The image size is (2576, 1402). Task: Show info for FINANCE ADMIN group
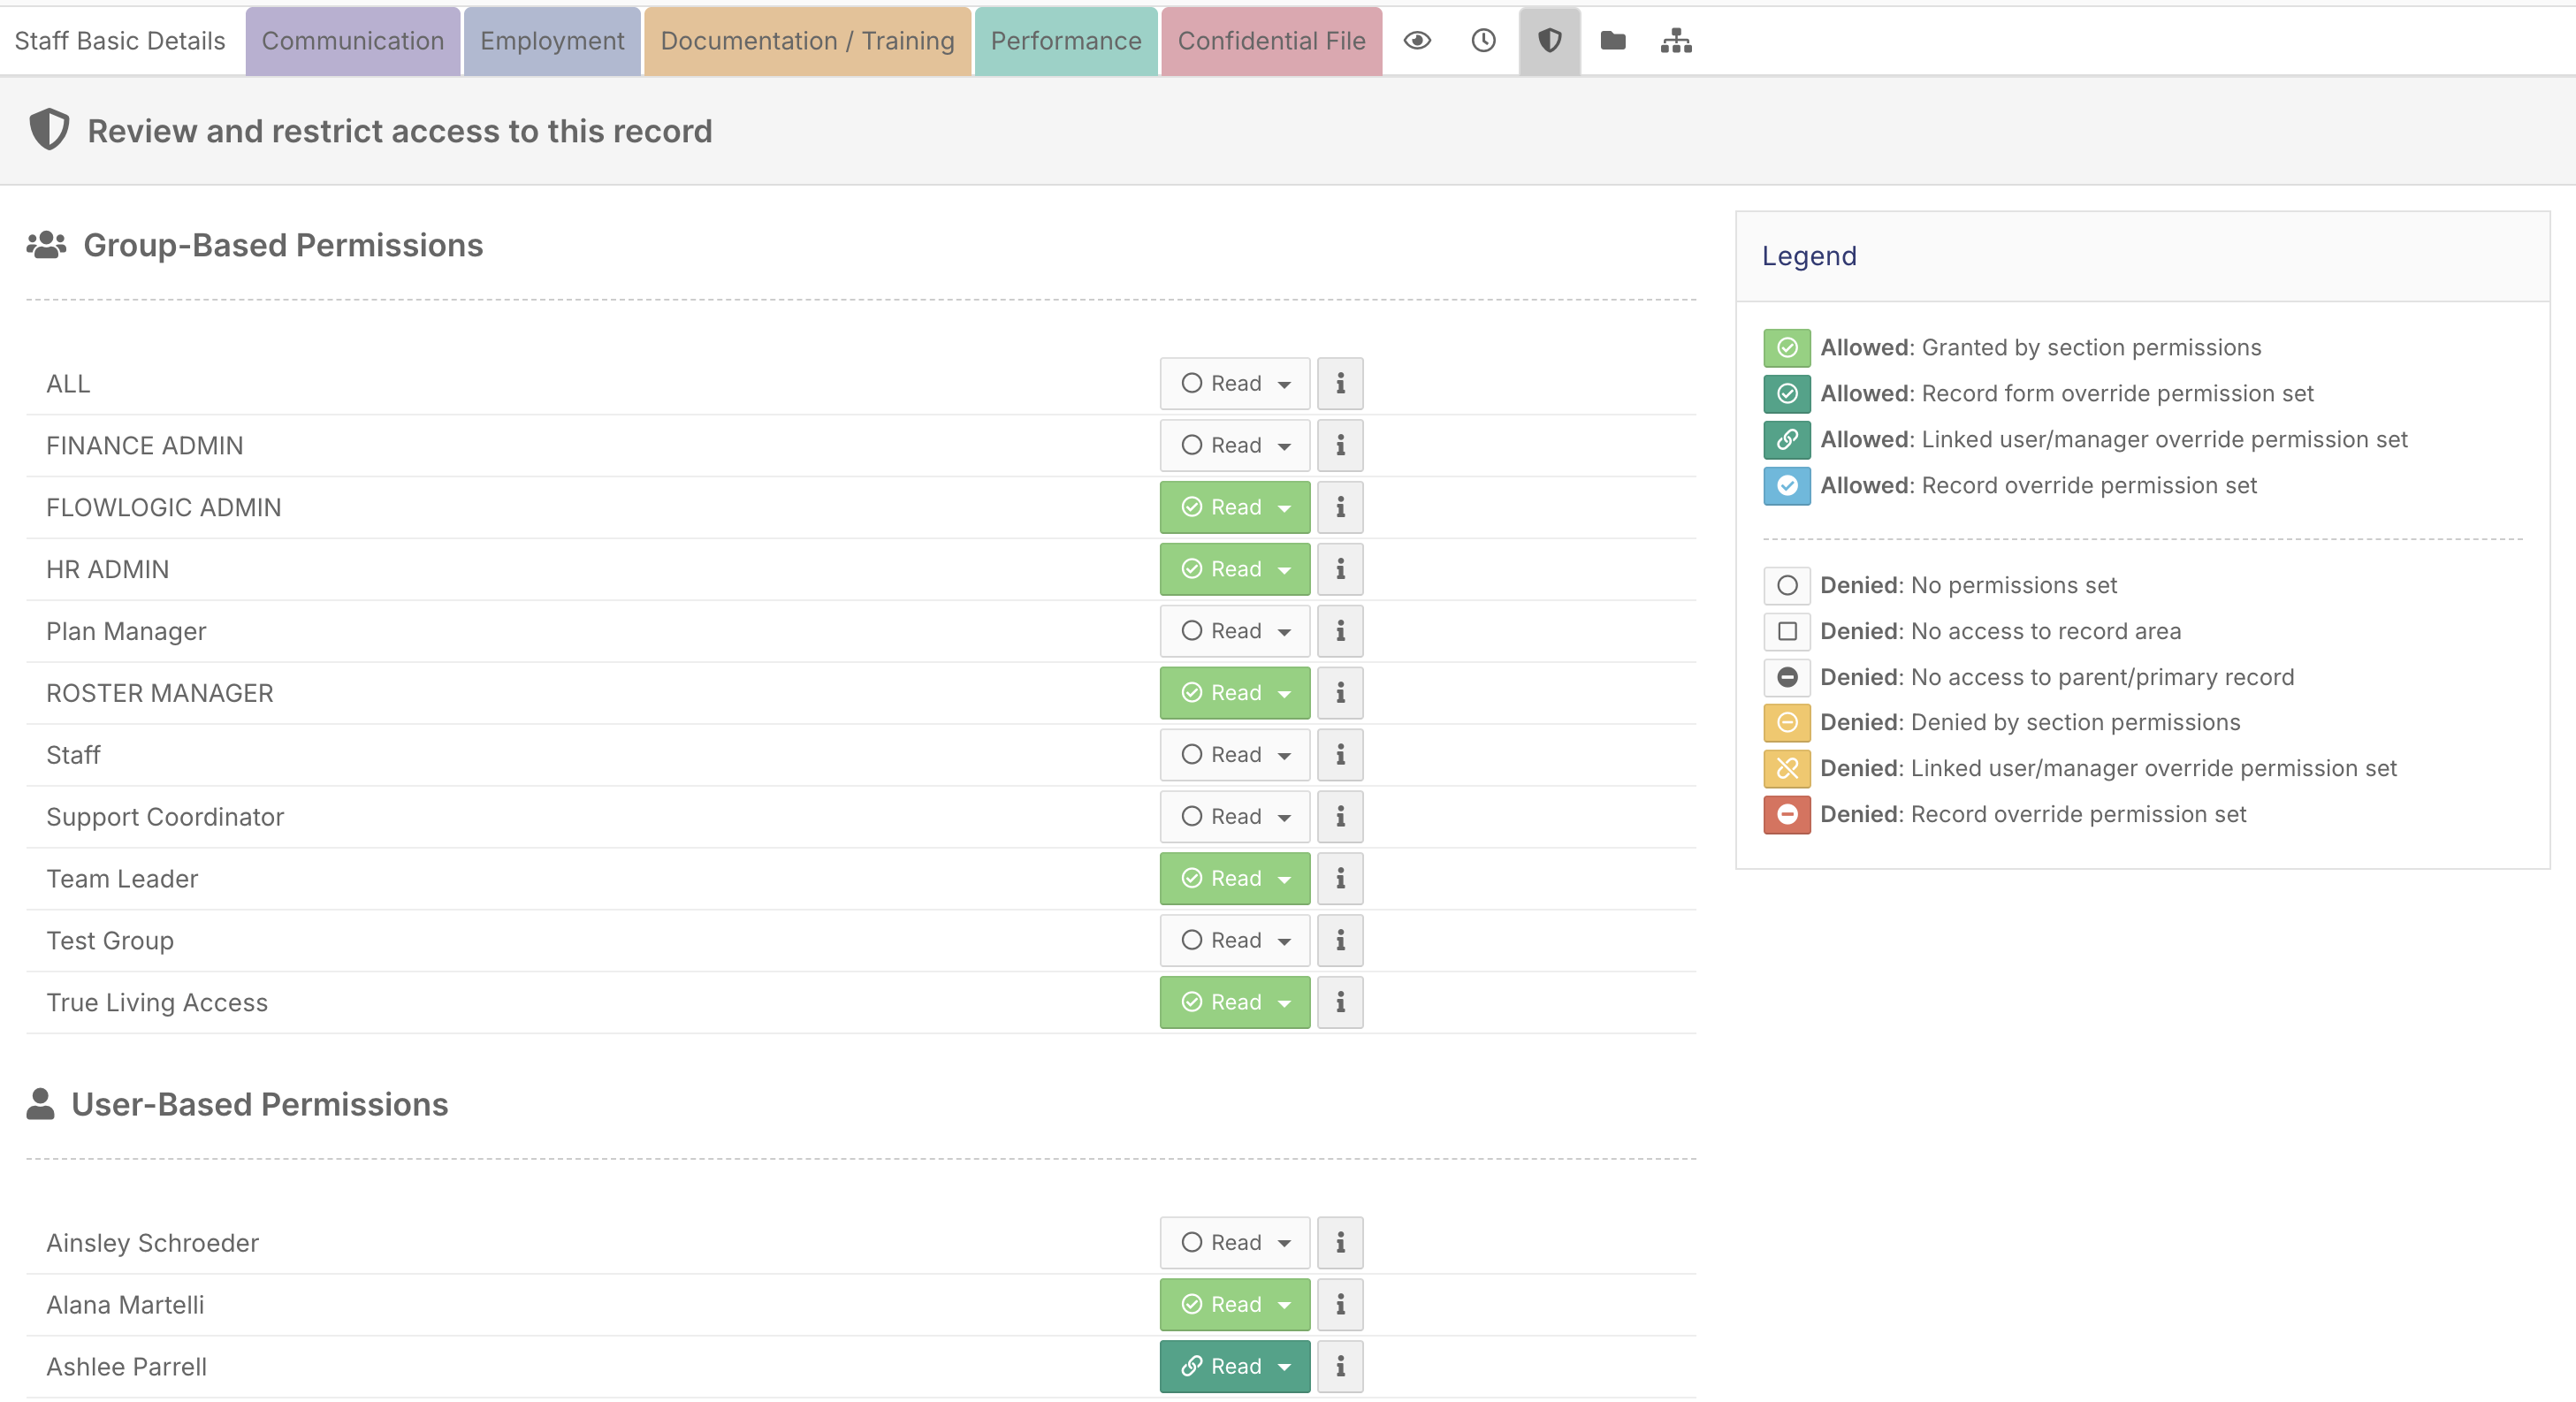point(1340,445)
